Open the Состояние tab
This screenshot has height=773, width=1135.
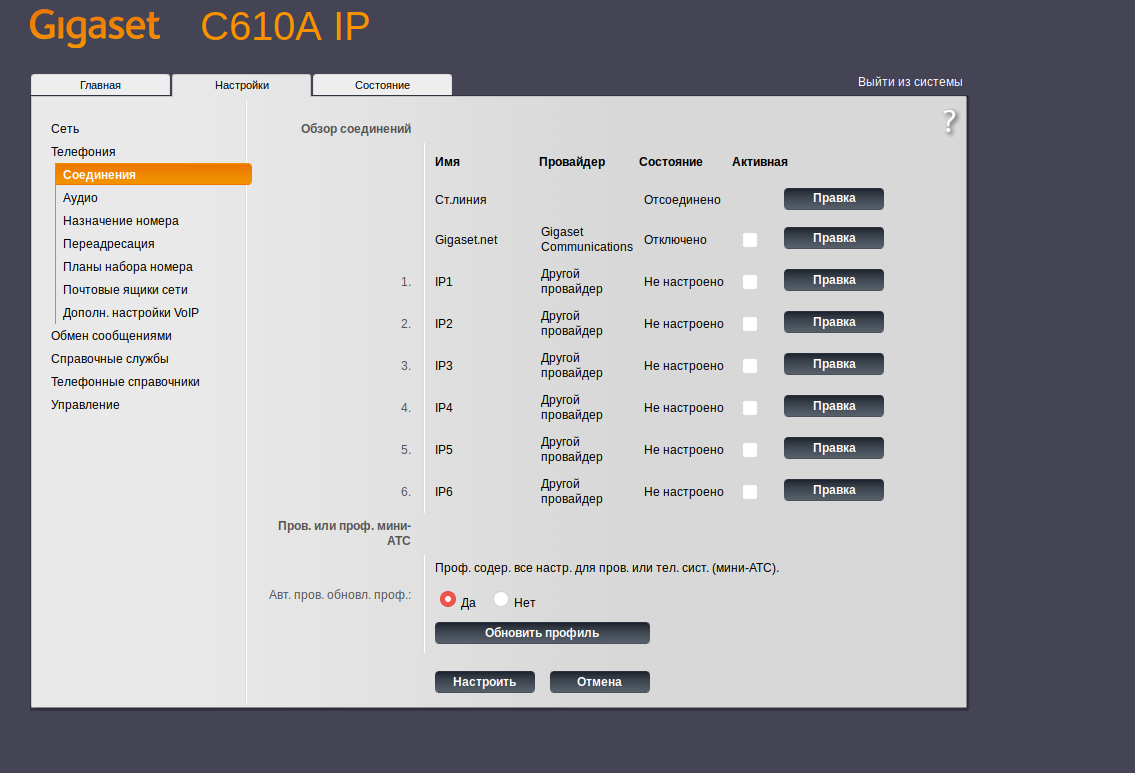tap(382, 85)
